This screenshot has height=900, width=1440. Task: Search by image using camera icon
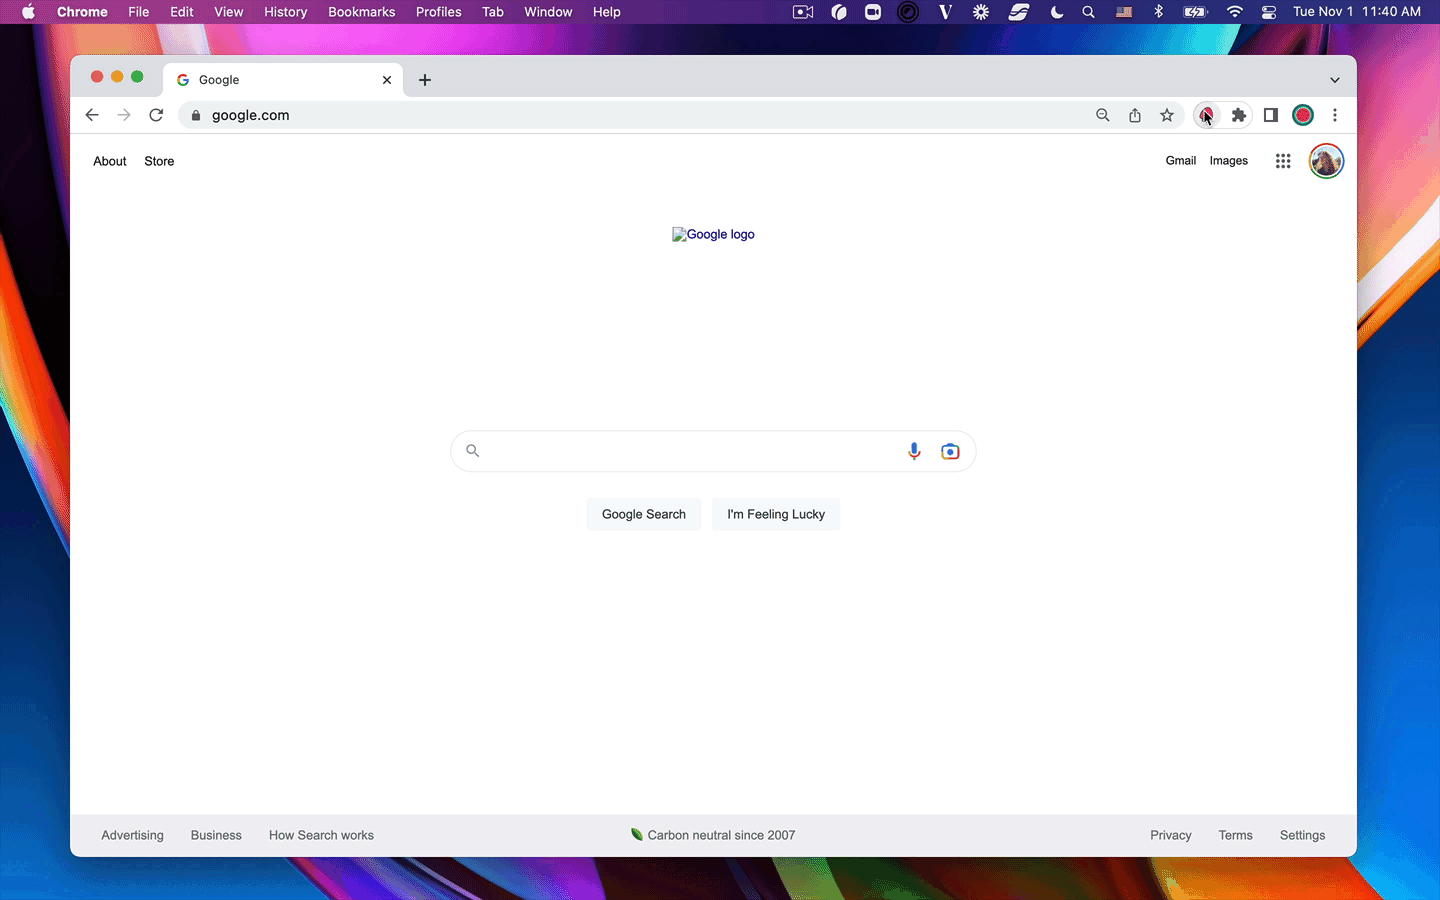tap(950, 451)
